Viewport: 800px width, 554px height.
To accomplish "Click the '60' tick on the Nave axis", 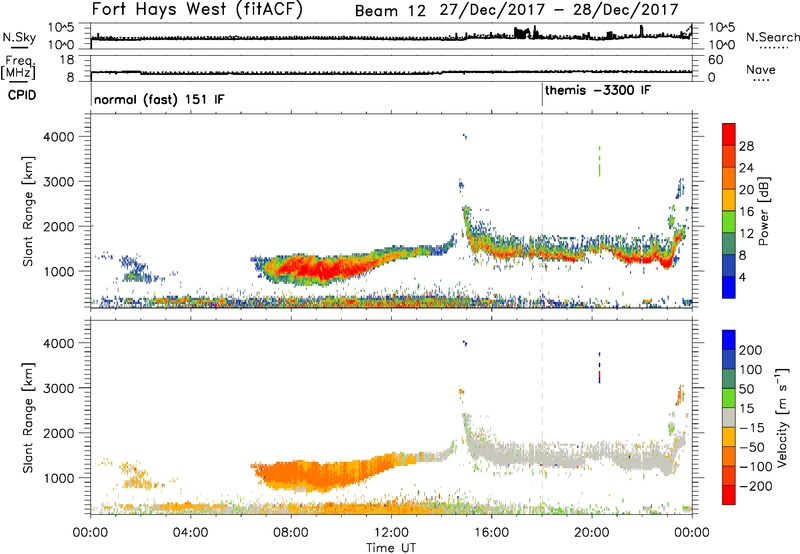I will pos(715,60).
